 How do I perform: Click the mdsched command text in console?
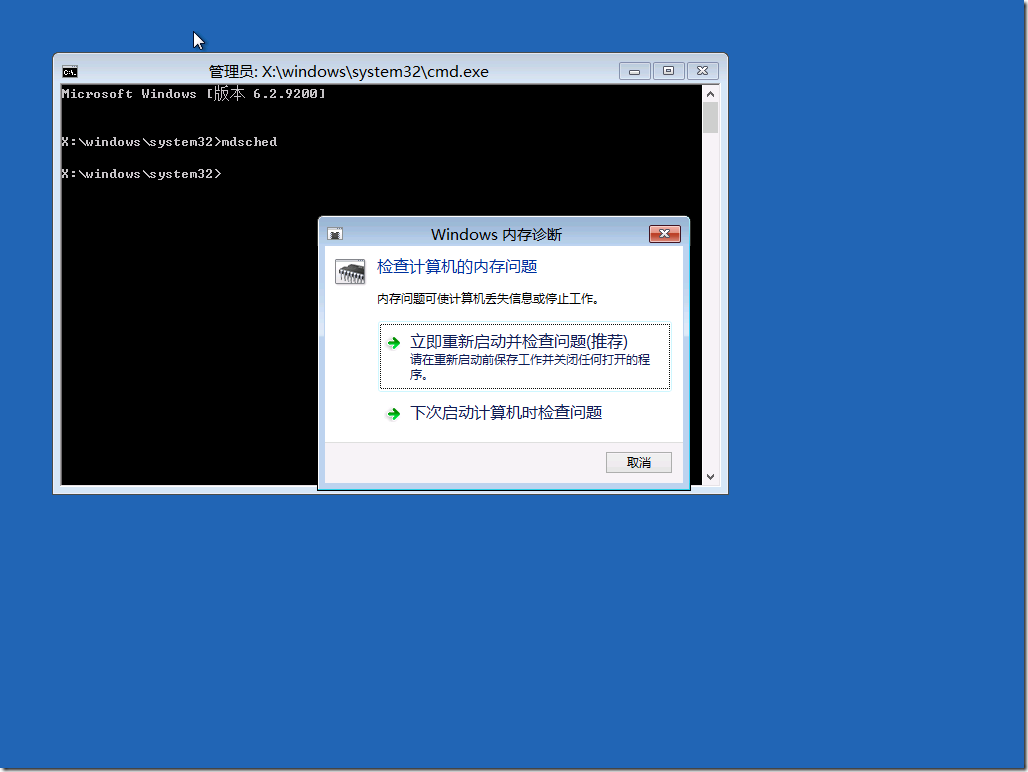(249, 142)
